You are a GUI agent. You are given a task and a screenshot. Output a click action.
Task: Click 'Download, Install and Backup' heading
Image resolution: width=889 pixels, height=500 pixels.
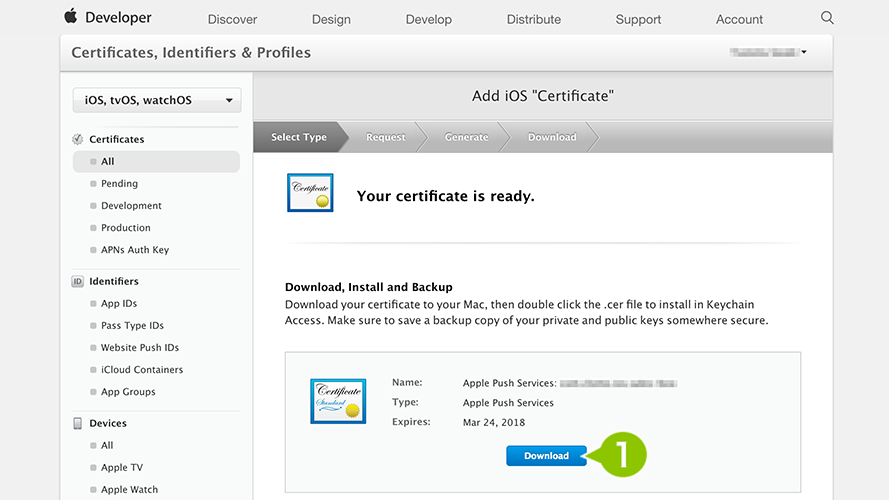coord(369,287)
